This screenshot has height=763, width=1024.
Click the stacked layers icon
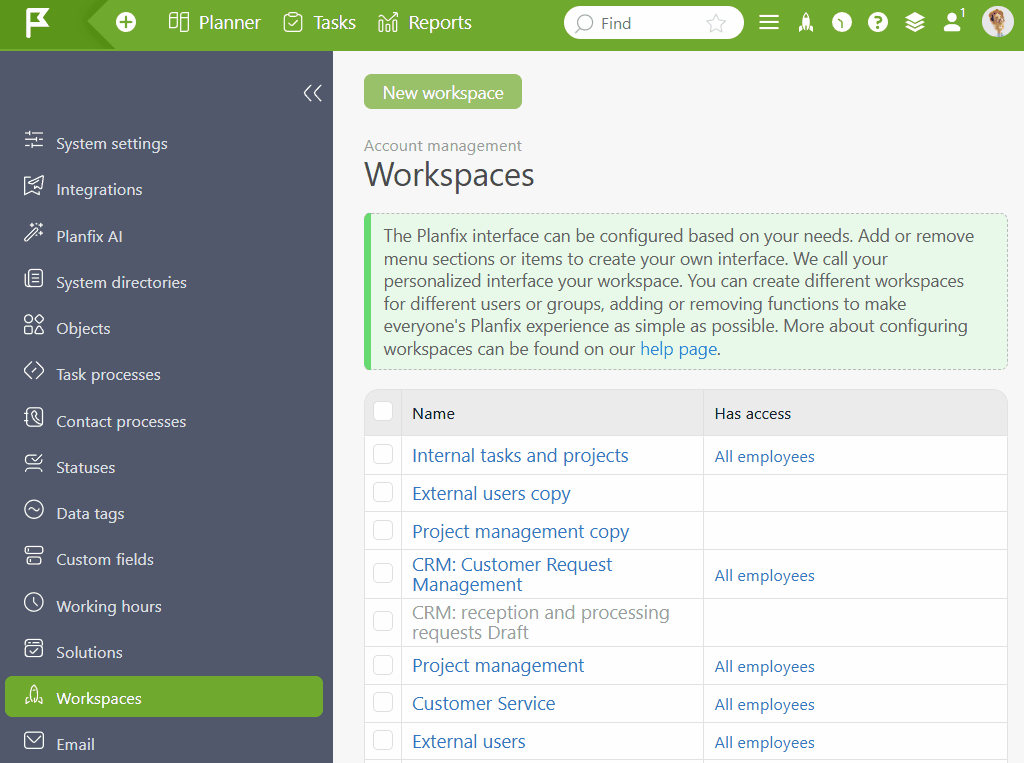(914, 23)
